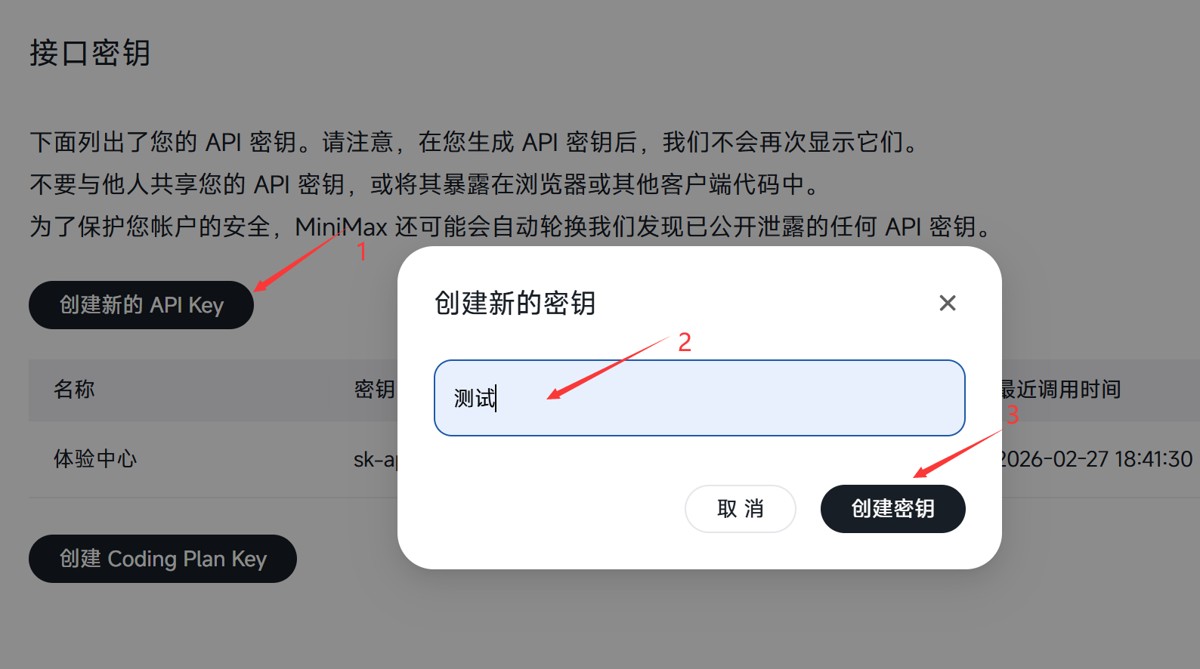
Task: Click the 创建 Coding Plan Key button
Action: tap(163, 559)
